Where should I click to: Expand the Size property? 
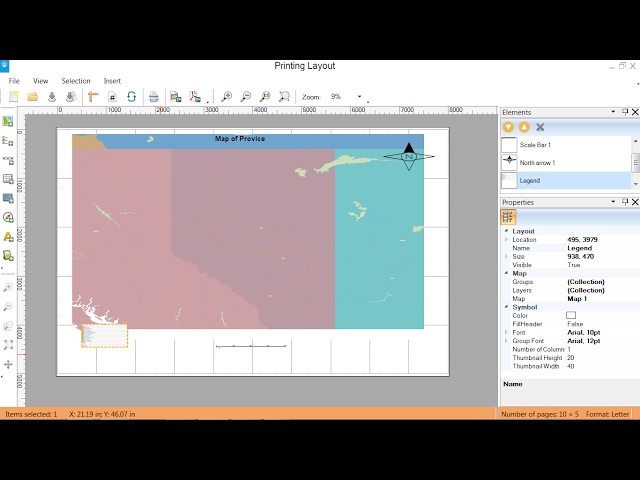[x=506, y=256]
